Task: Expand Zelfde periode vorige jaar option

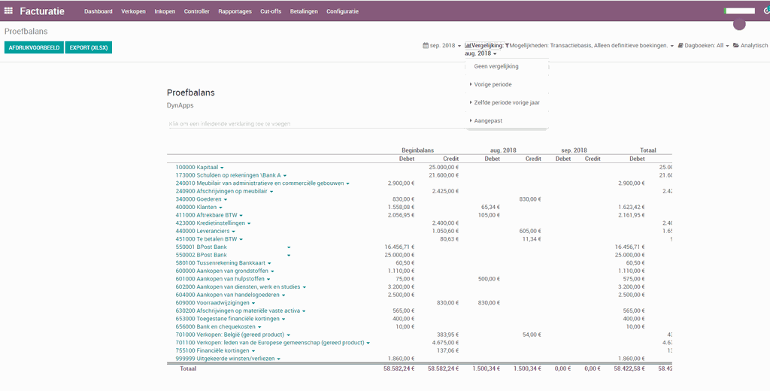Action: pyautogui.click(x=506, y=103)
